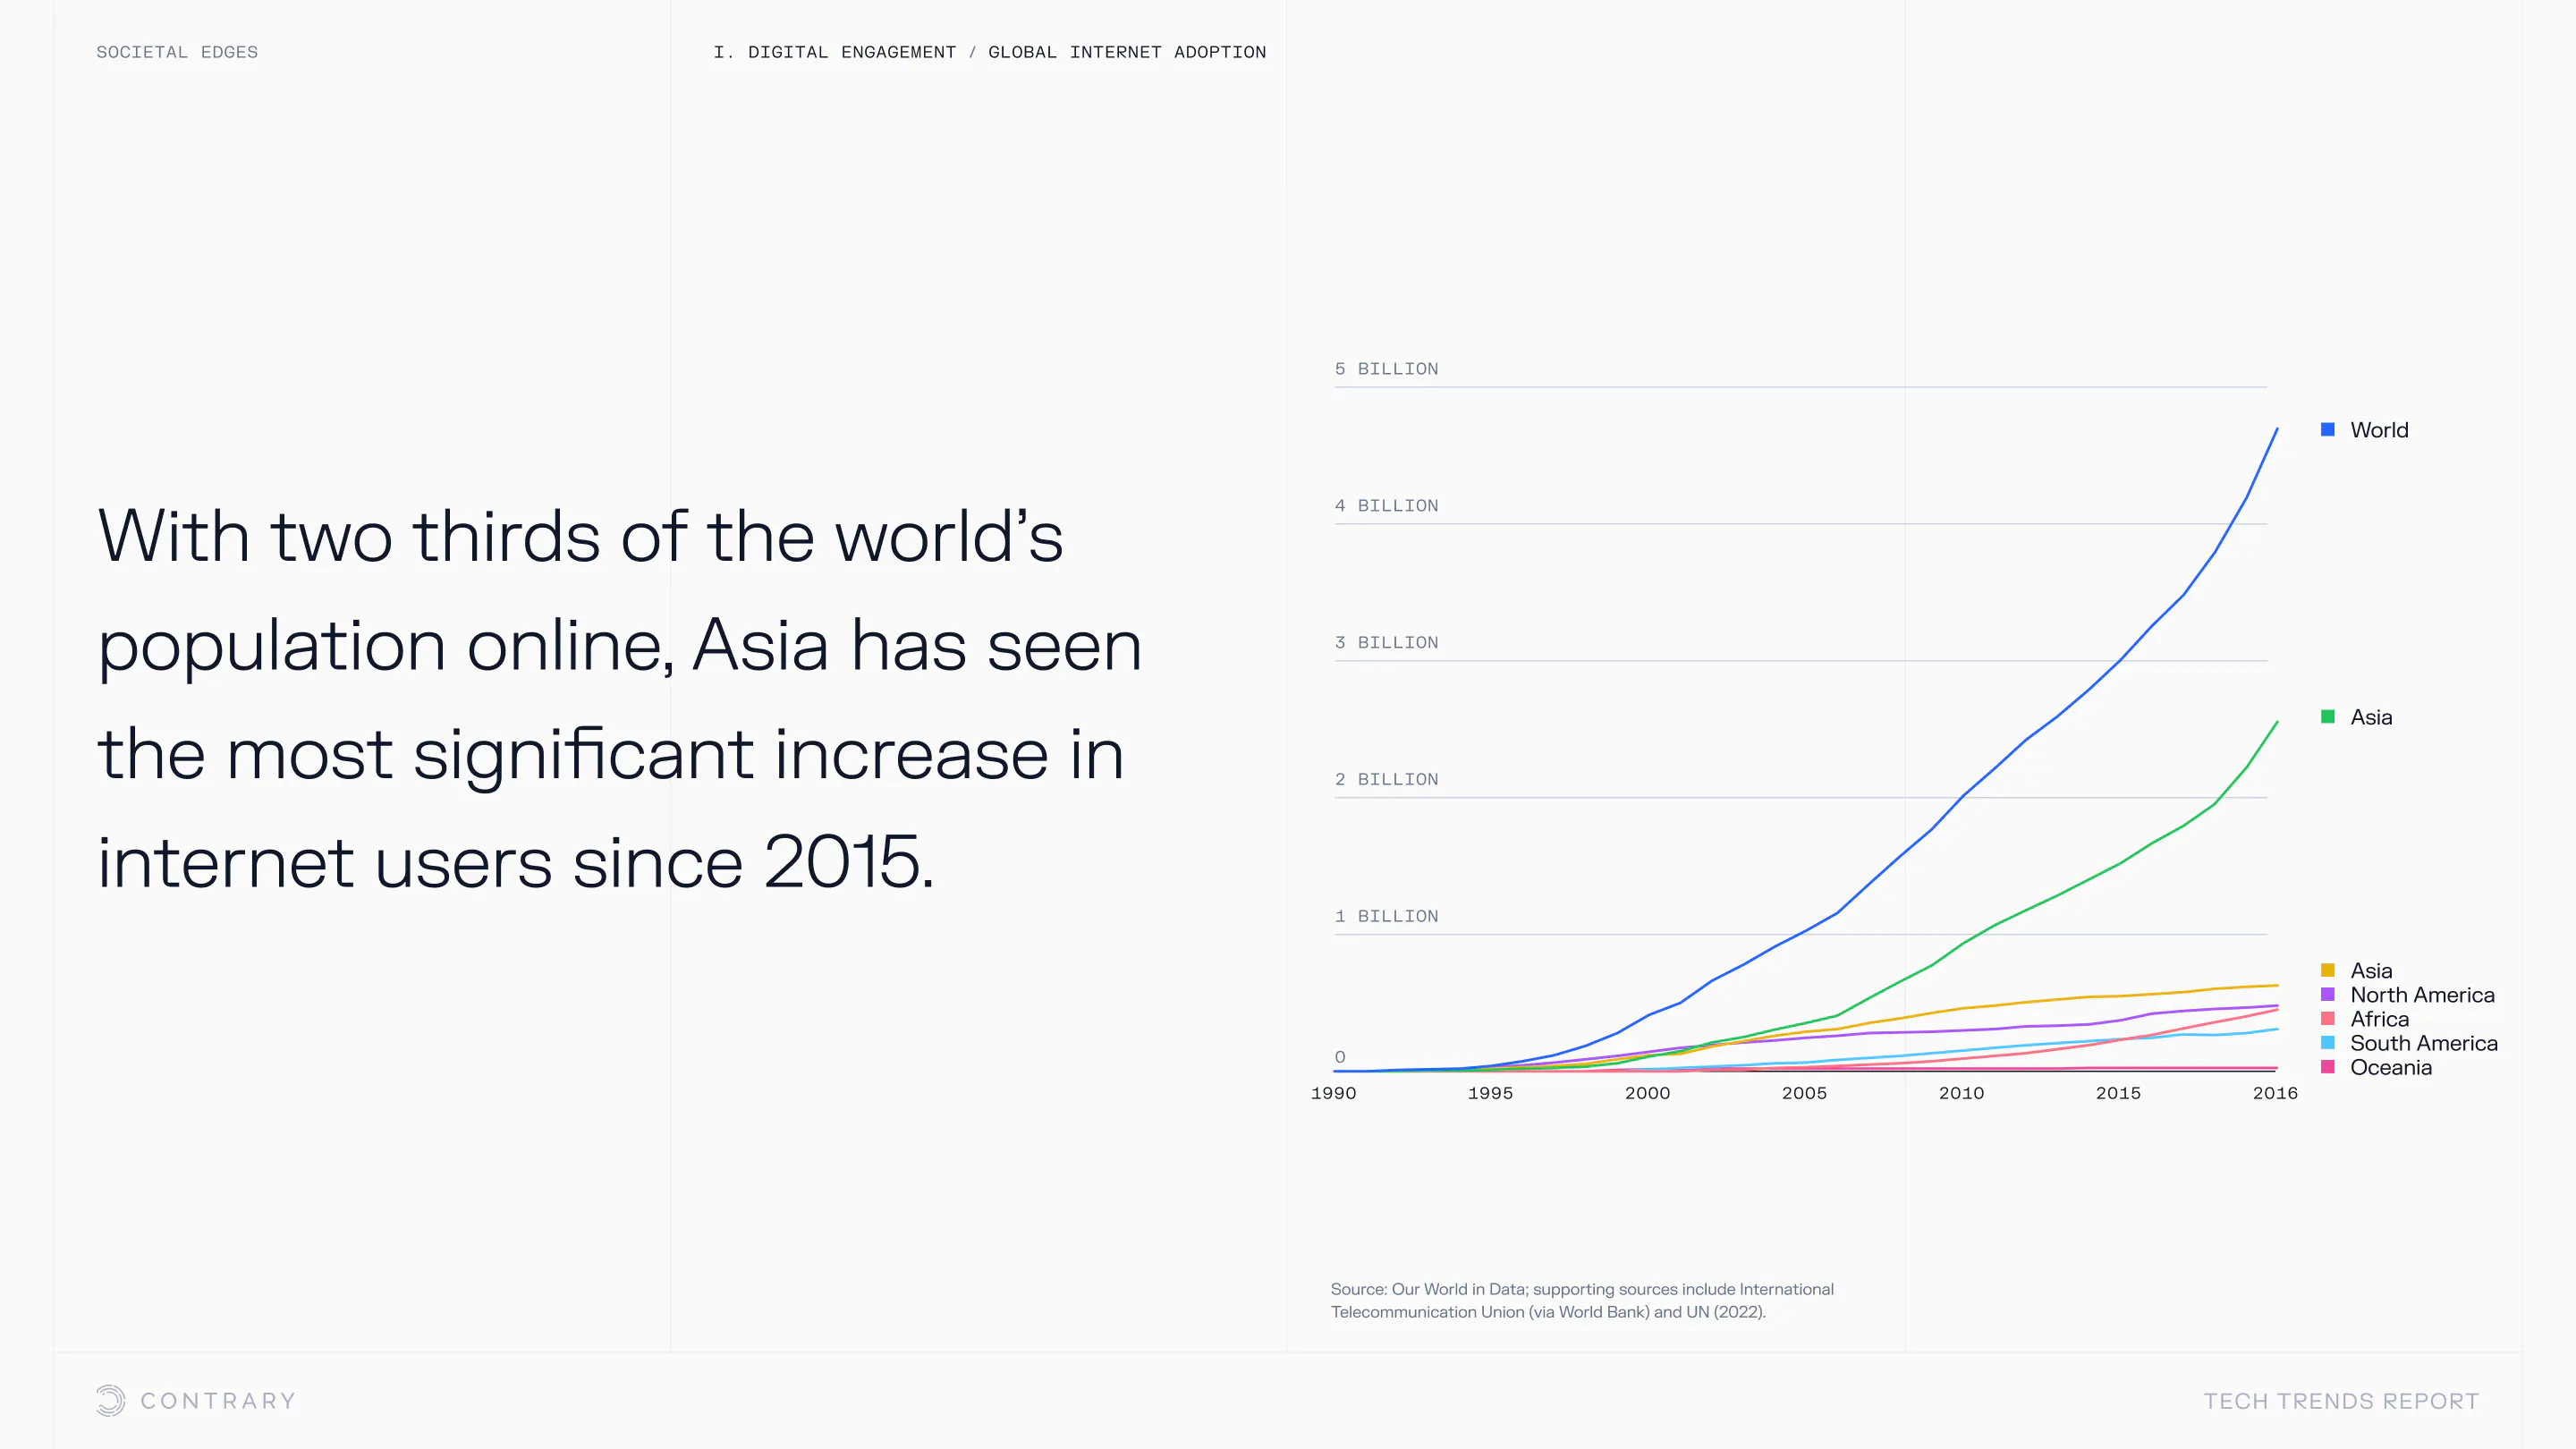Click the purple North America legend swatch

tap(2328, 994)
